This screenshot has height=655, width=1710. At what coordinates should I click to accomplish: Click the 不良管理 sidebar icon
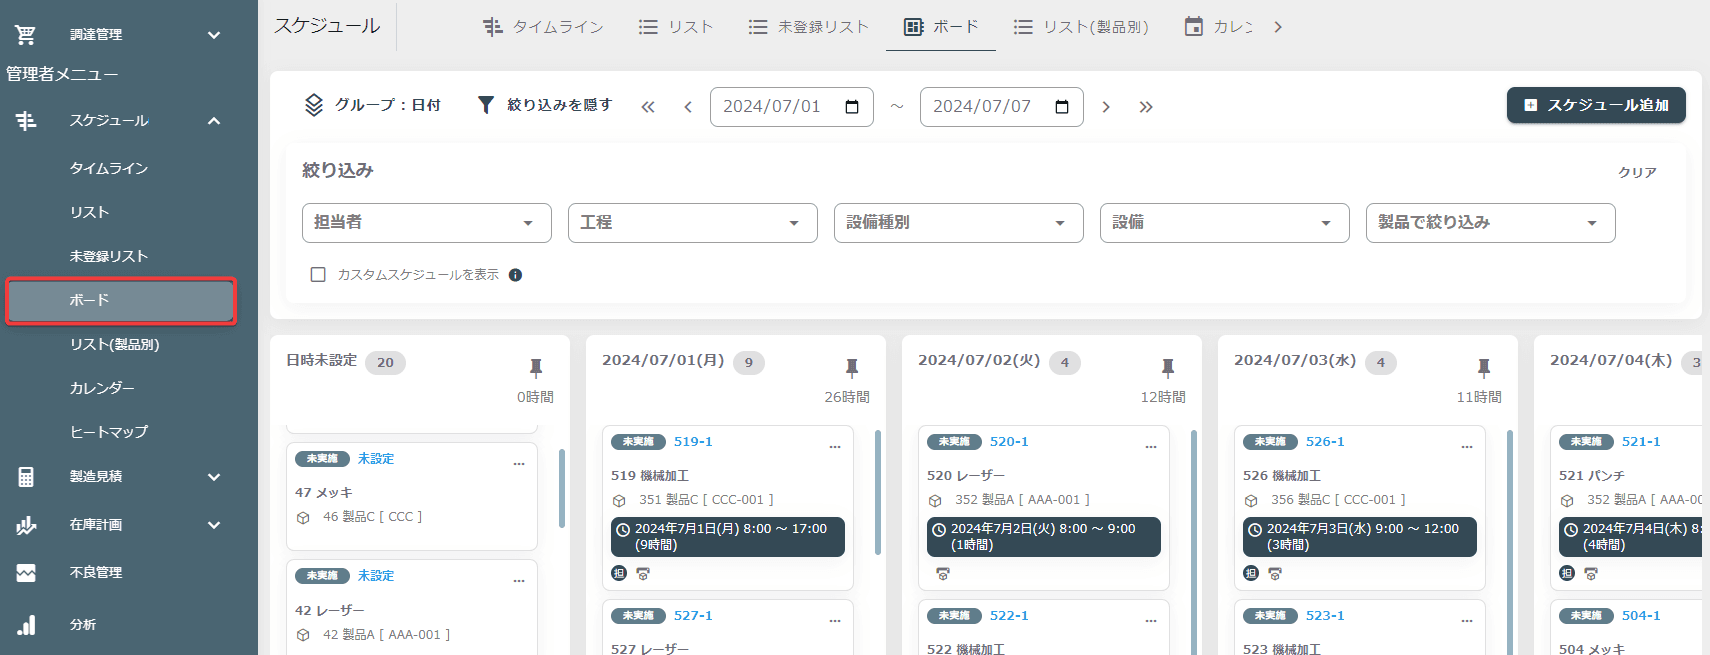point(26,573)
